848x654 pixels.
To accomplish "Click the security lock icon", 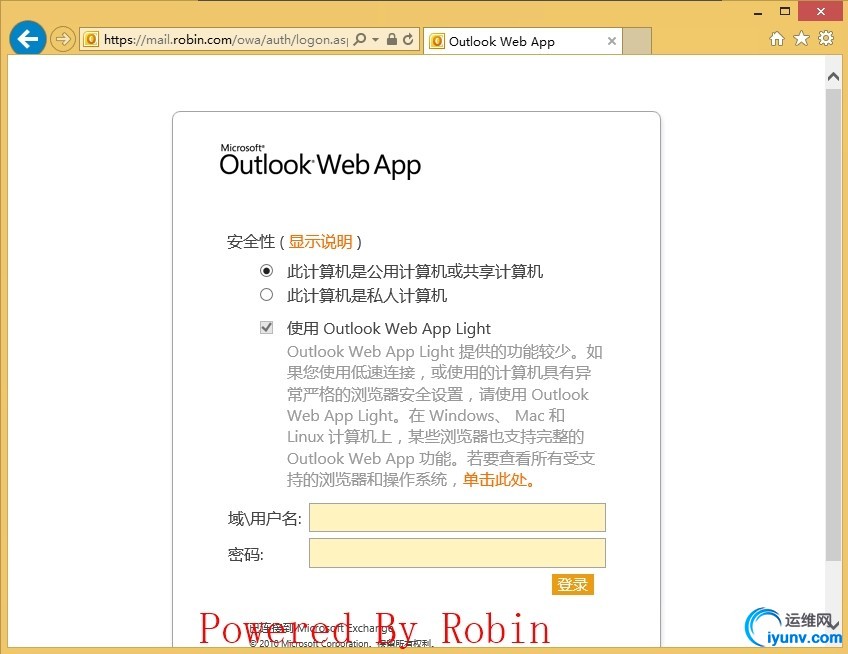I will tap(392, 39).
